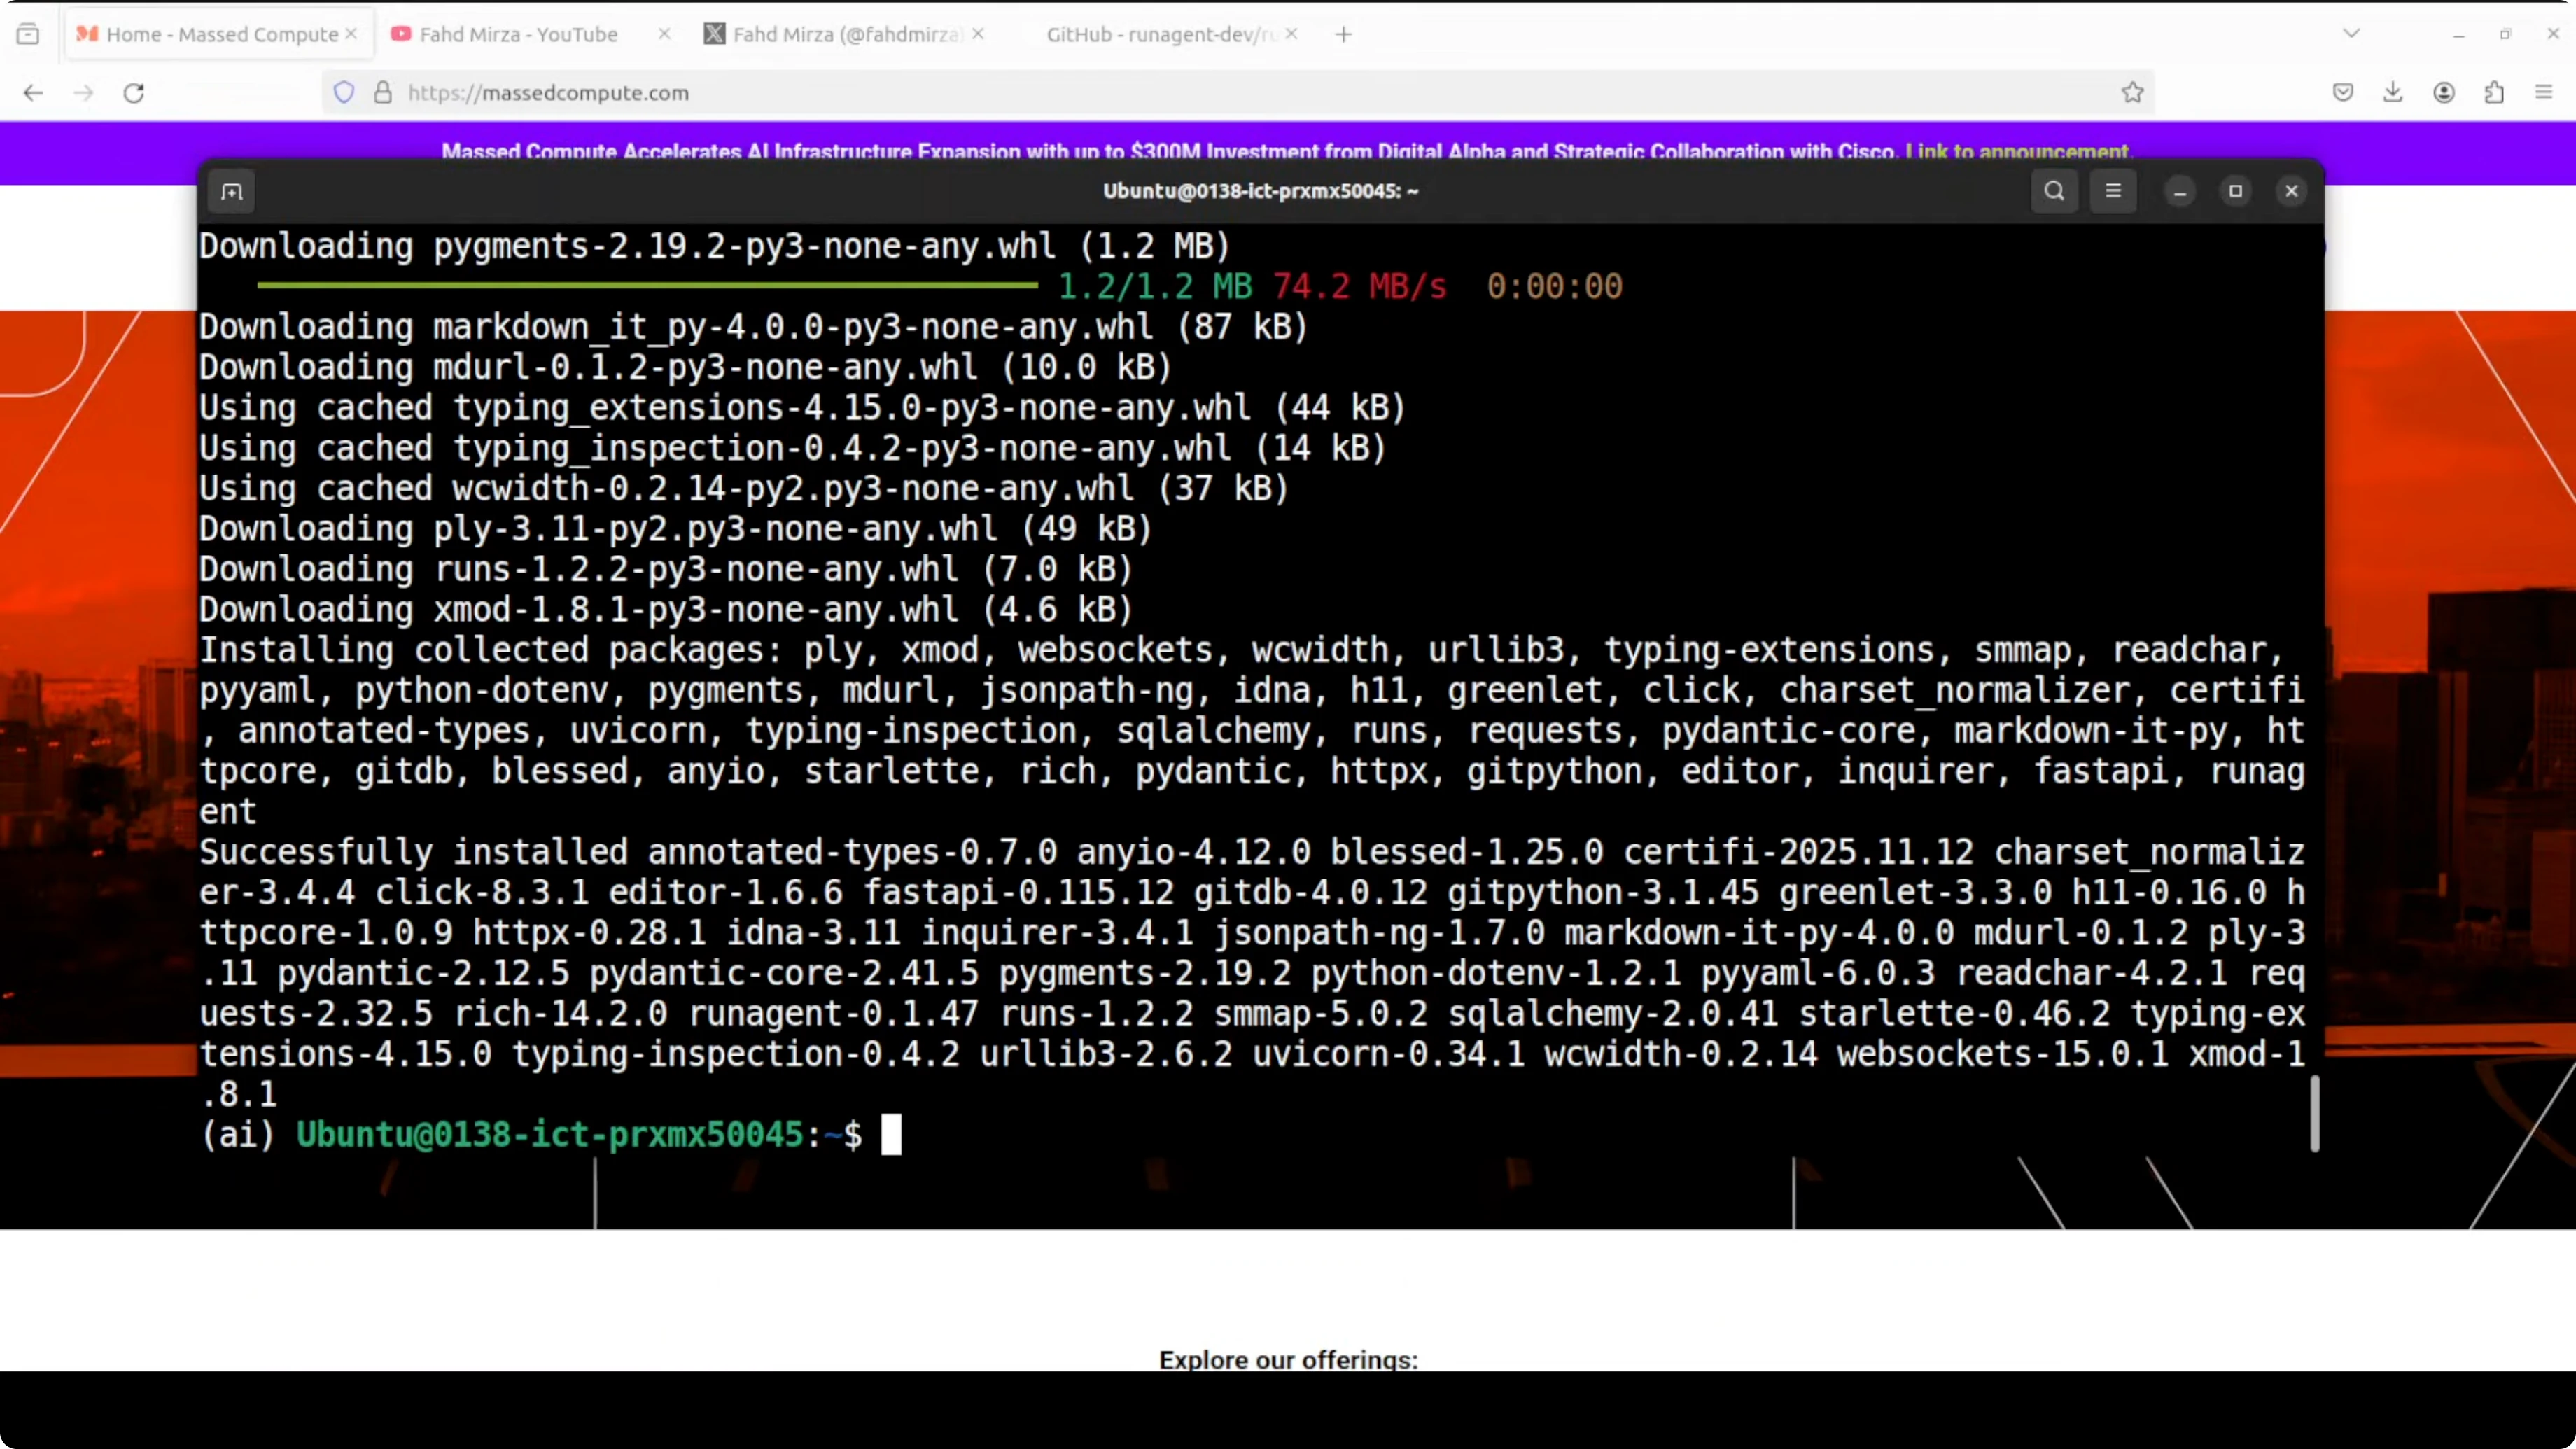Expand the list all tabs chevron
Image resolution: width=2576 pixels, height=1449 pixels.
click(2352, 34)
